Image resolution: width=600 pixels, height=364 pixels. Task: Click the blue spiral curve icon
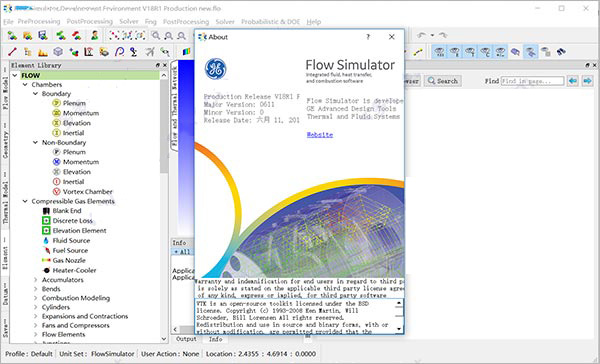click(x=119, y=51)
